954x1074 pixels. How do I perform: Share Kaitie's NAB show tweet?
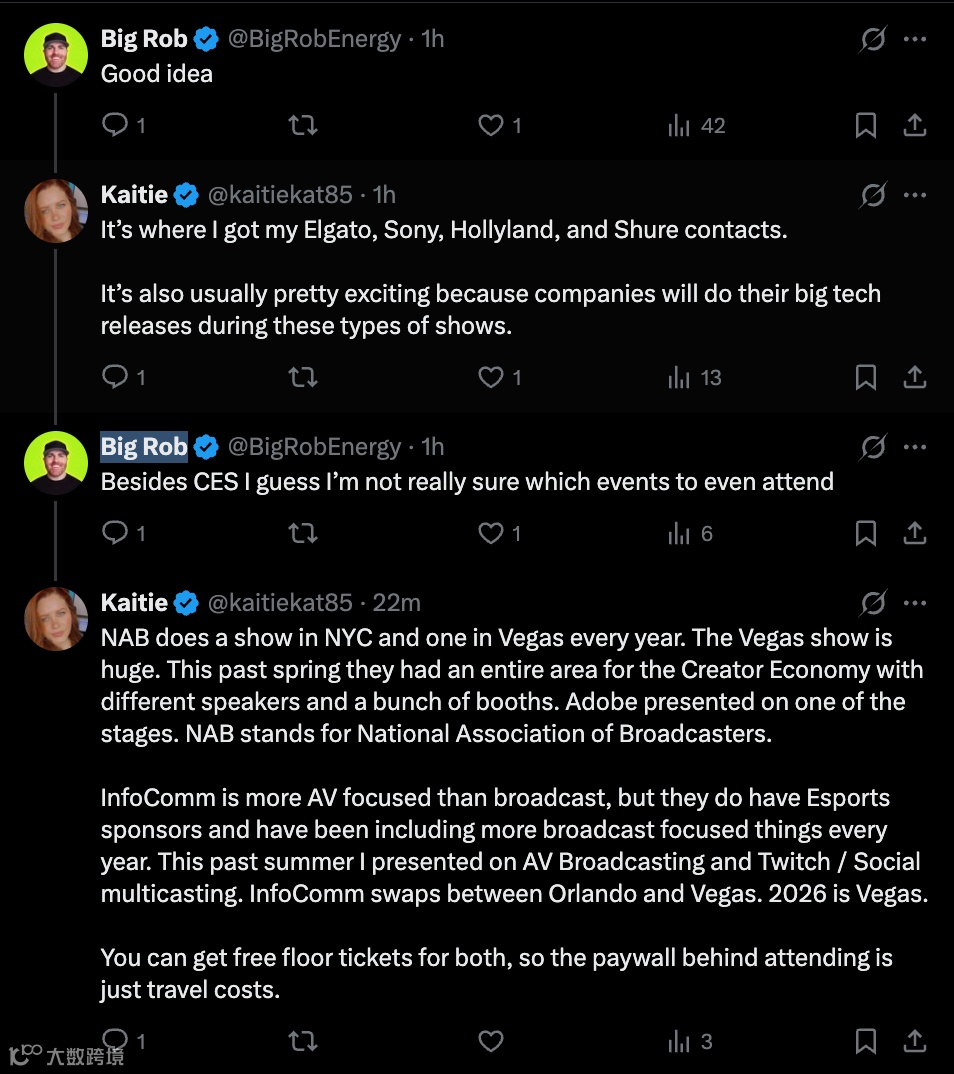[914, 1041]
